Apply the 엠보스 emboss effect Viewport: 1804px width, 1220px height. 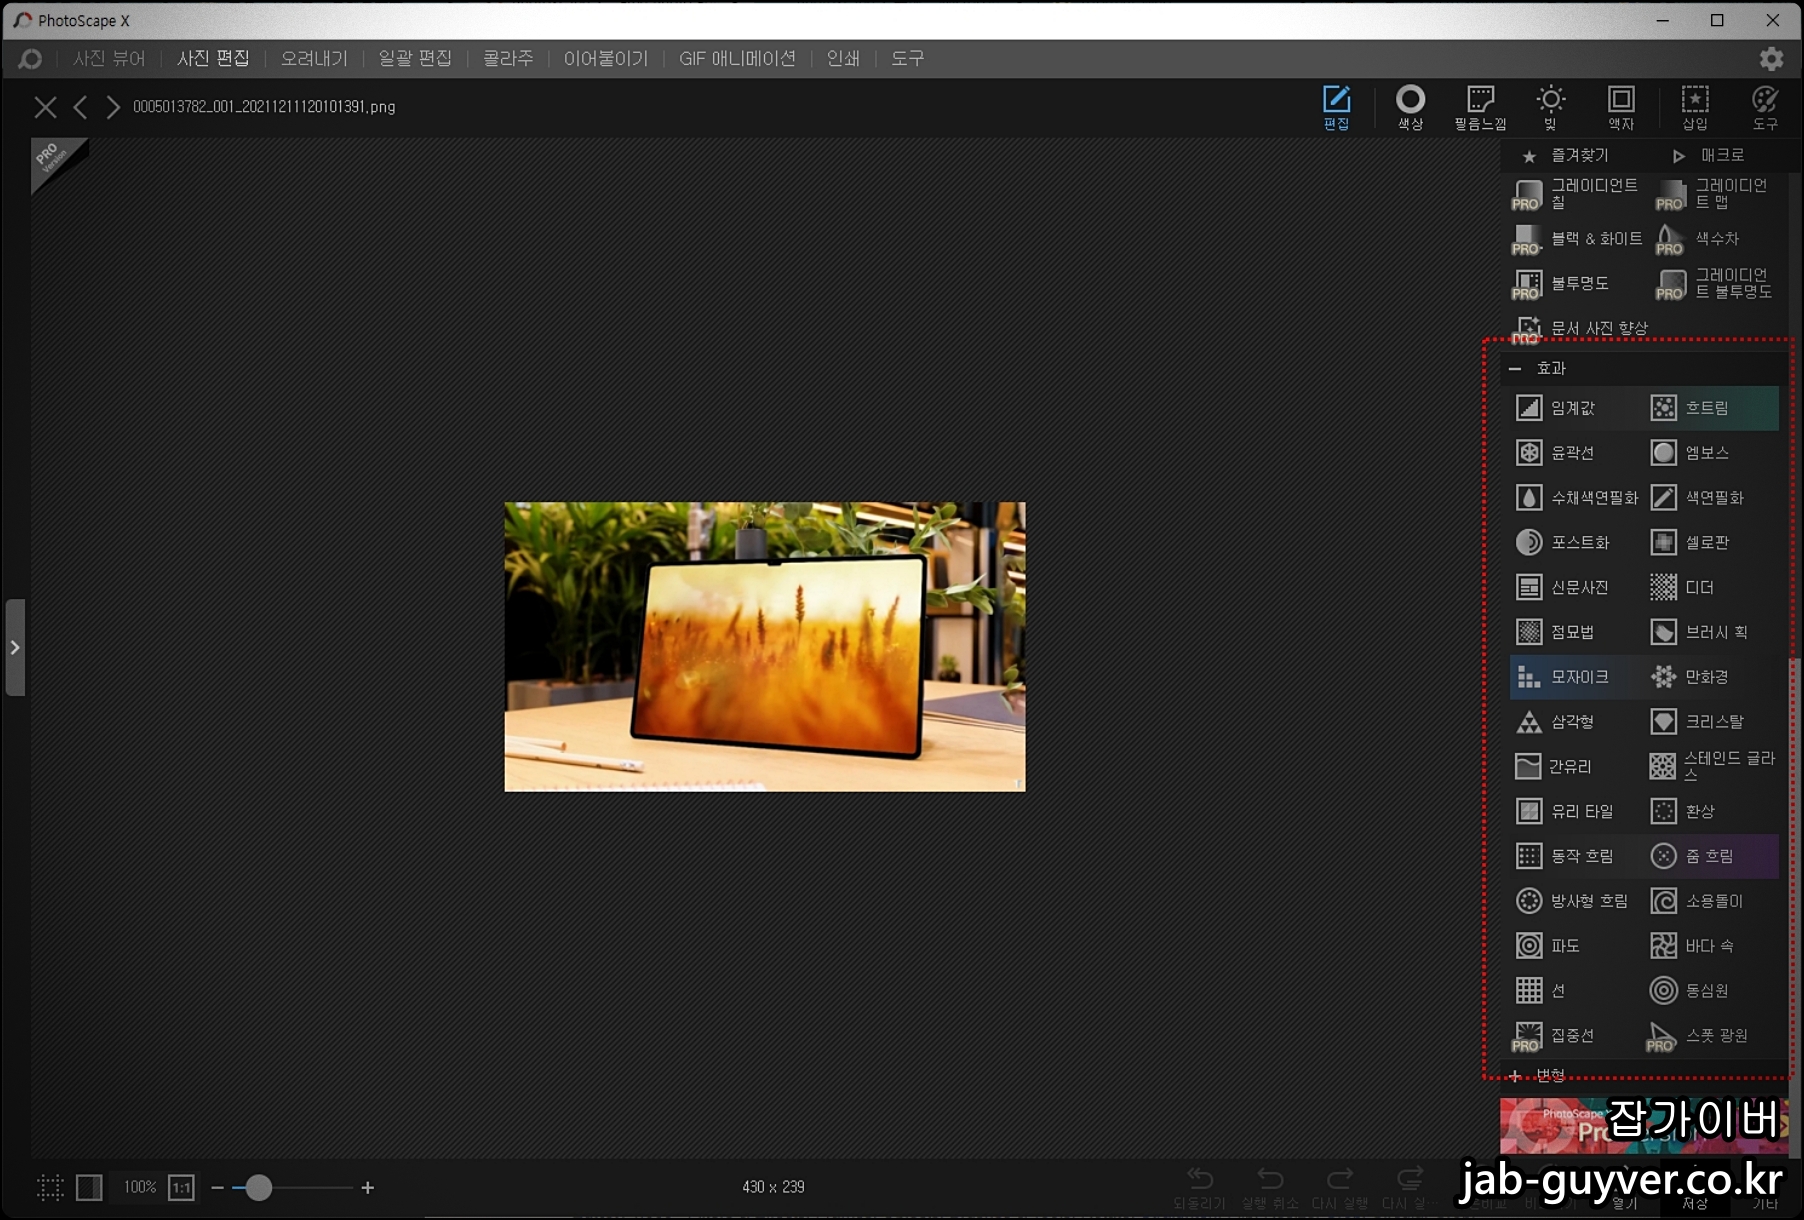[x=1712, y=453]
